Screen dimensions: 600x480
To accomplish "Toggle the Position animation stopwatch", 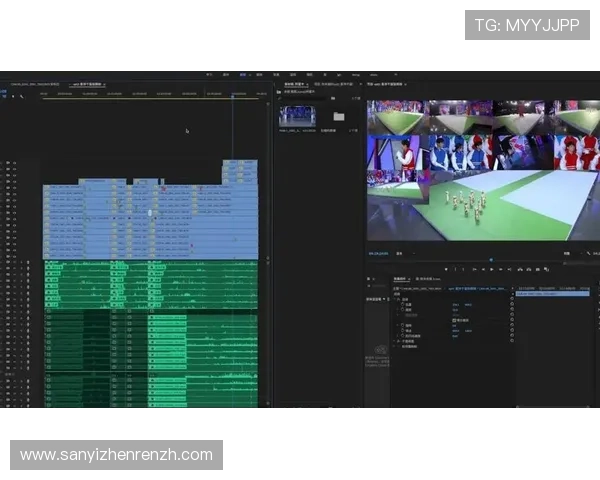I will [402, 303].
